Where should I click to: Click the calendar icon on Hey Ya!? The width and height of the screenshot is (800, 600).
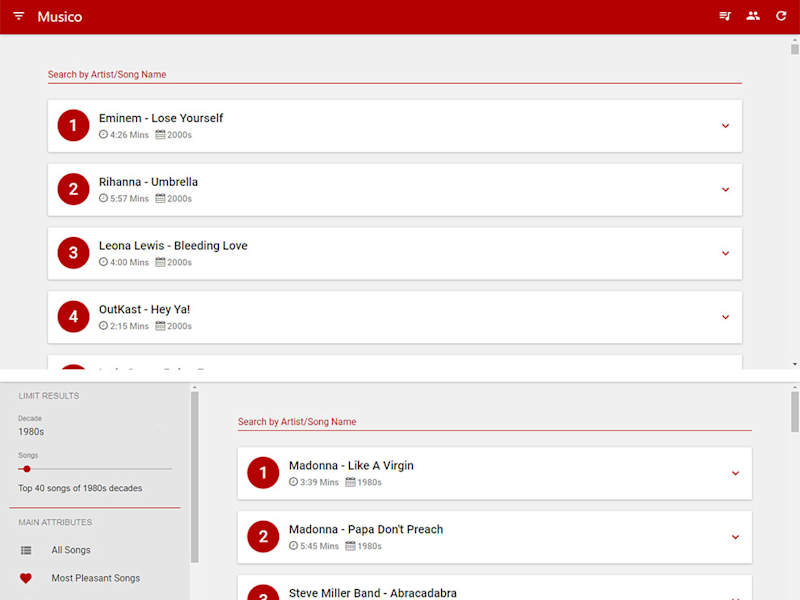pos(160,326)
